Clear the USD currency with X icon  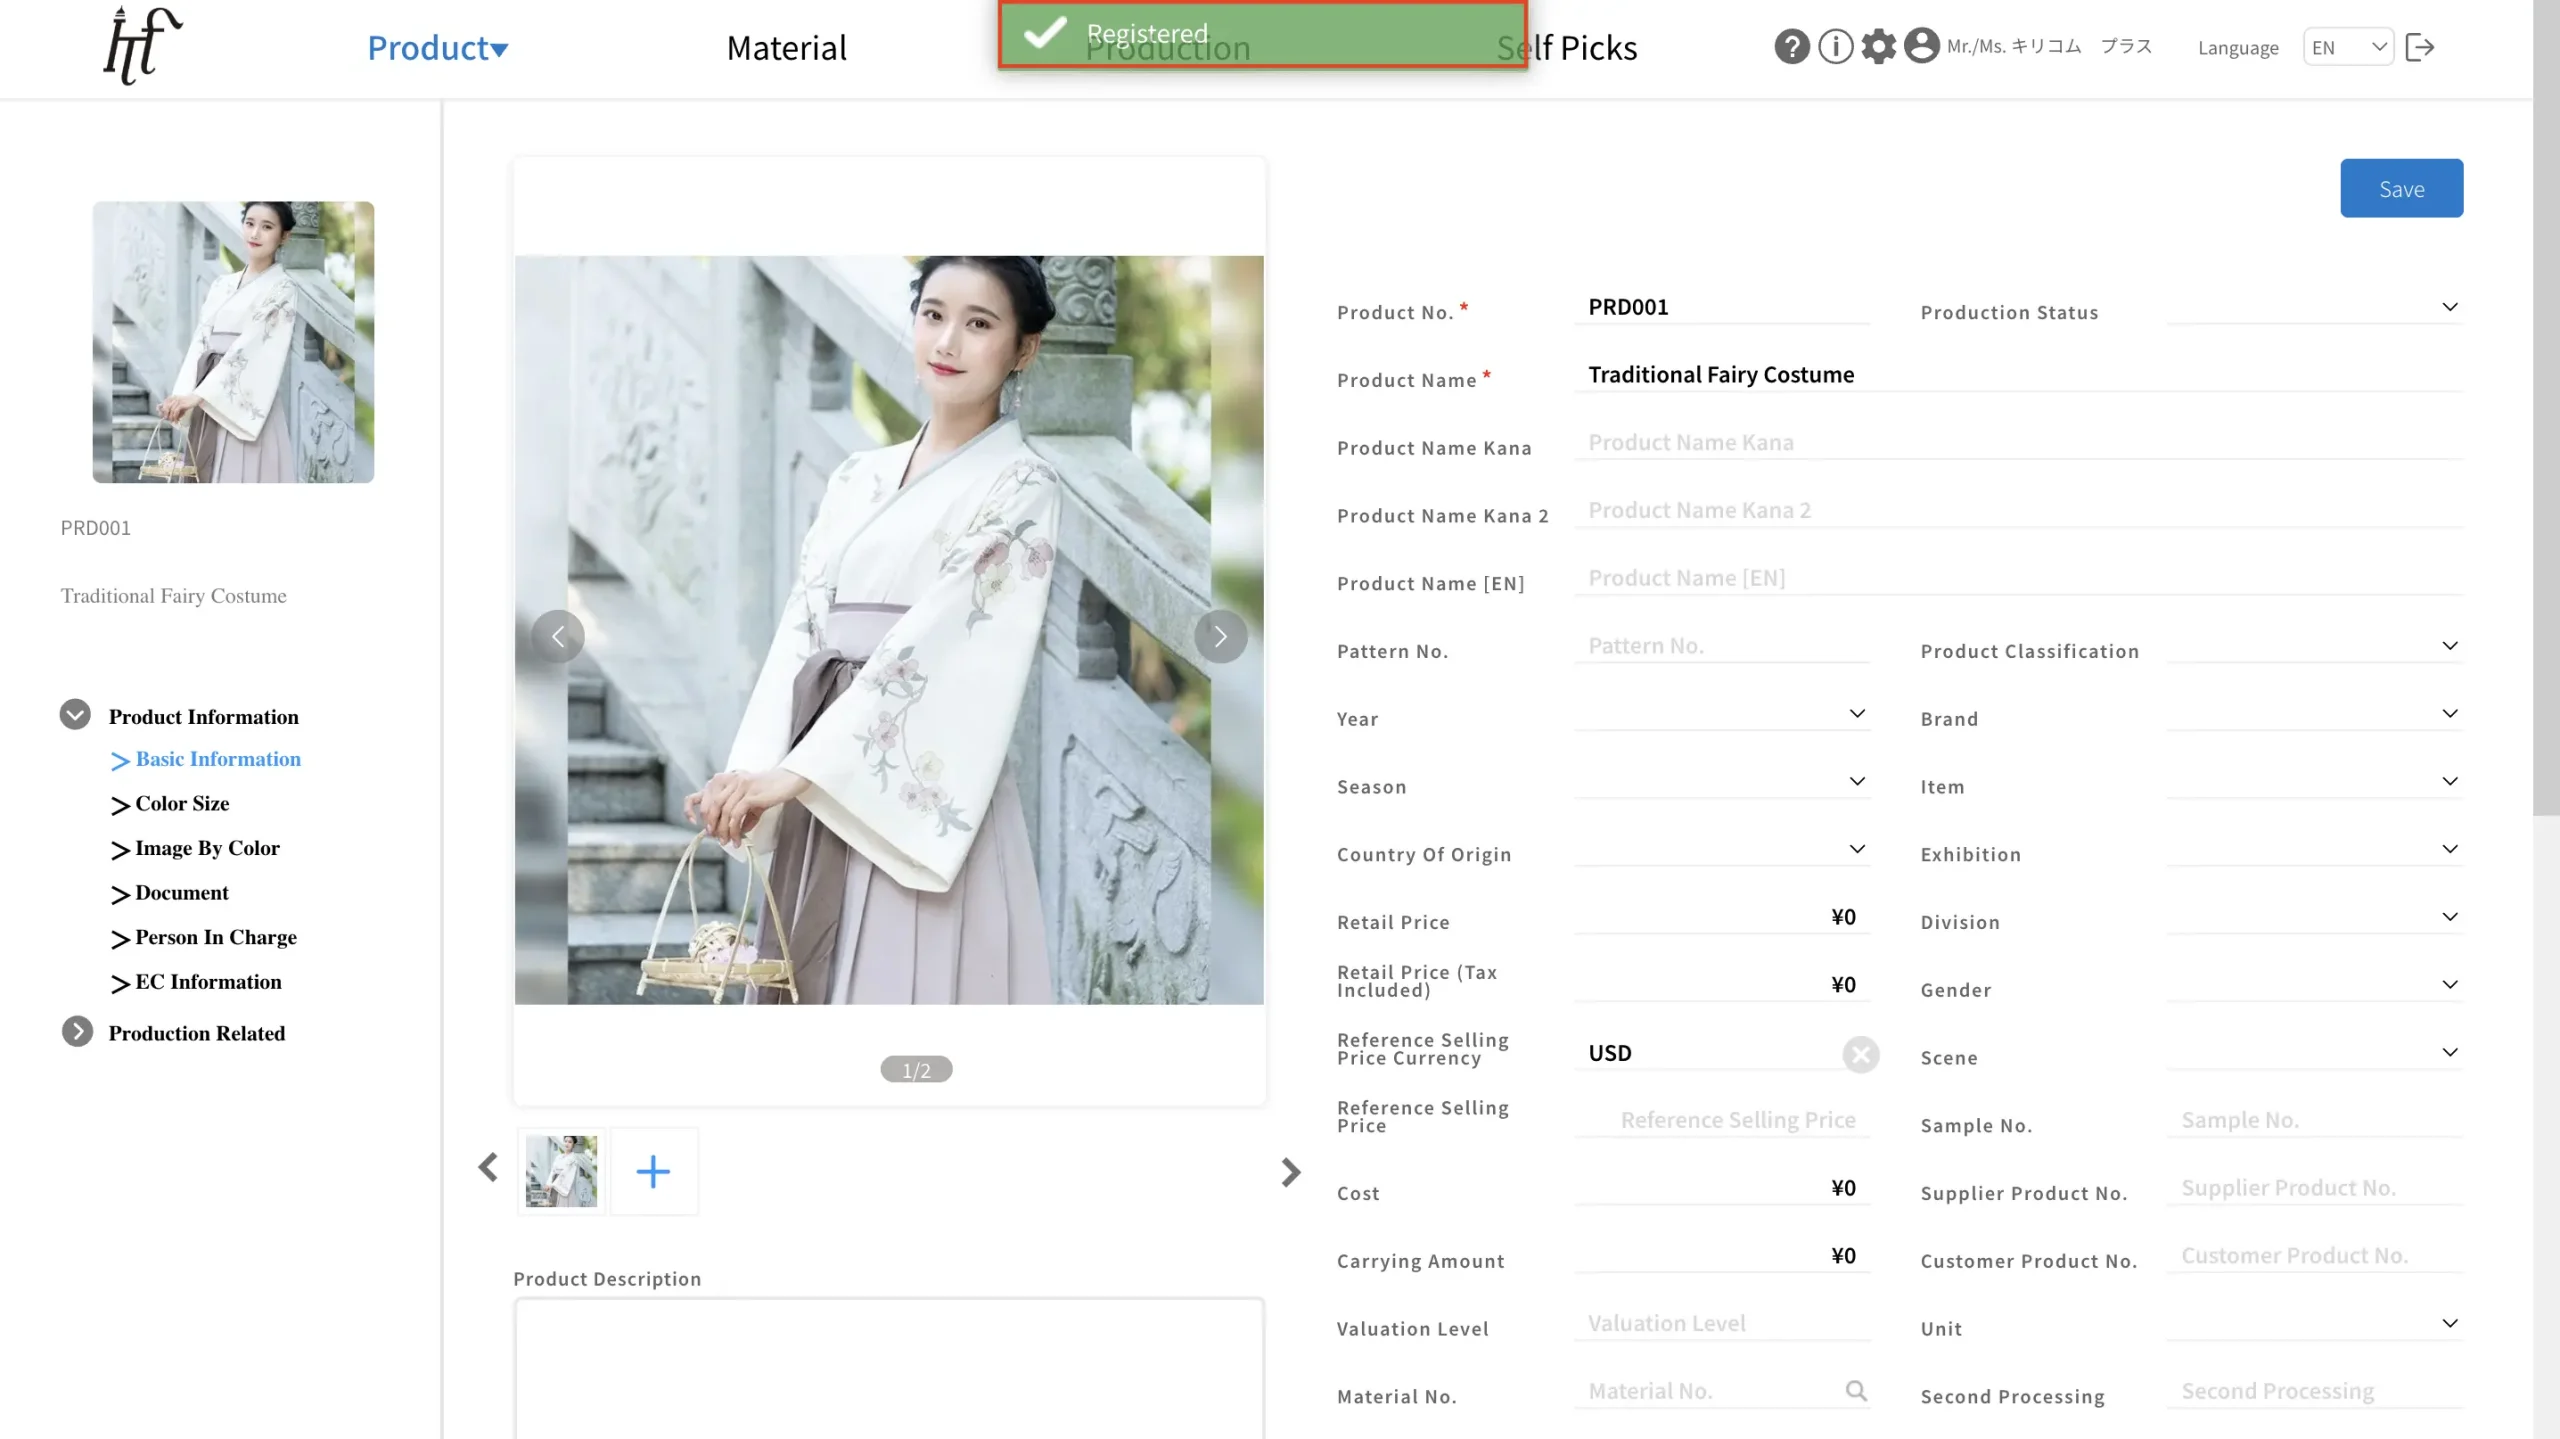[1860, 1054]
